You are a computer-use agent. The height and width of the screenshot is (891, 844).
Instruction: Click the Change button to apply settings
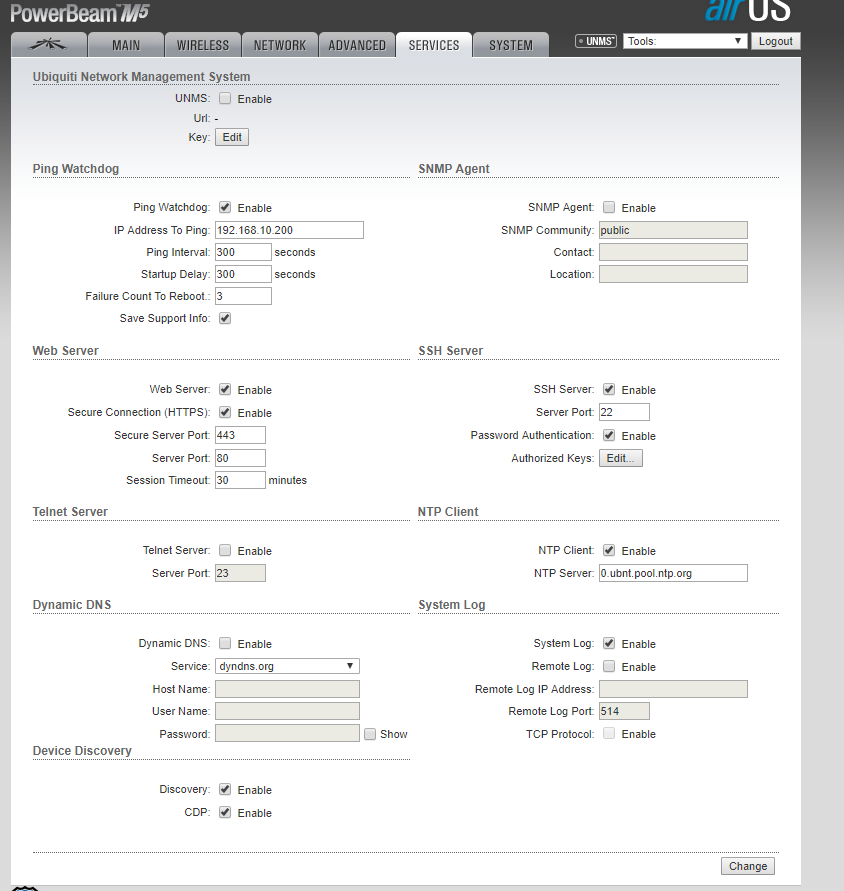click(748, 866)
